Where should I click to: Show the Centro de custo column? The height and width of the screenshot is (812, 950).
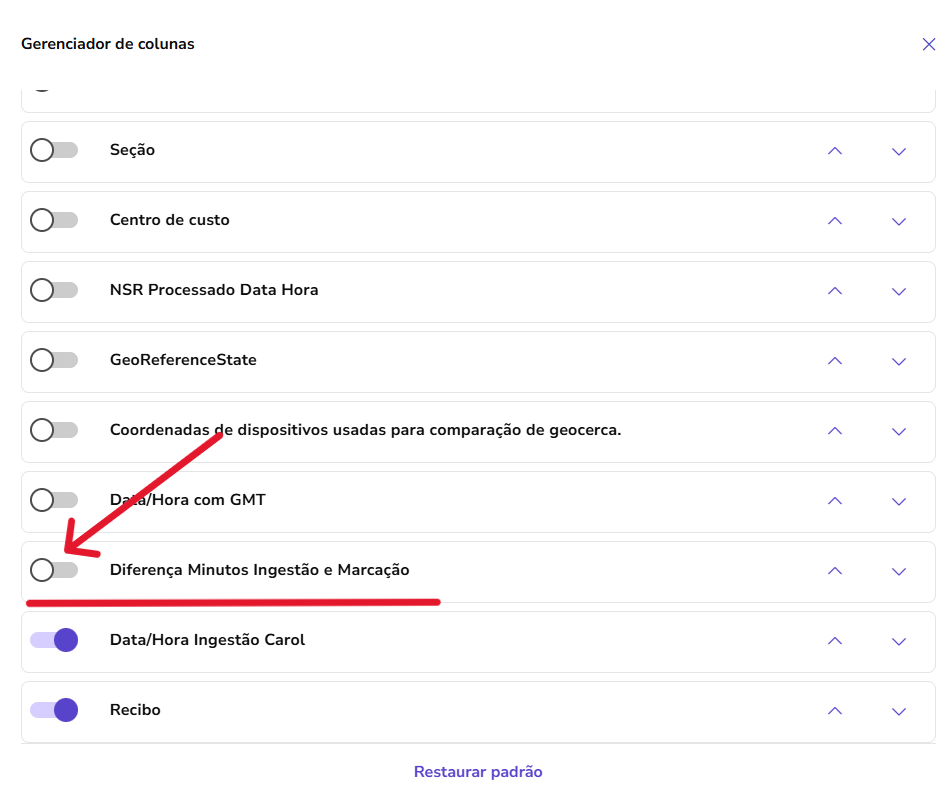click(54, 220)
